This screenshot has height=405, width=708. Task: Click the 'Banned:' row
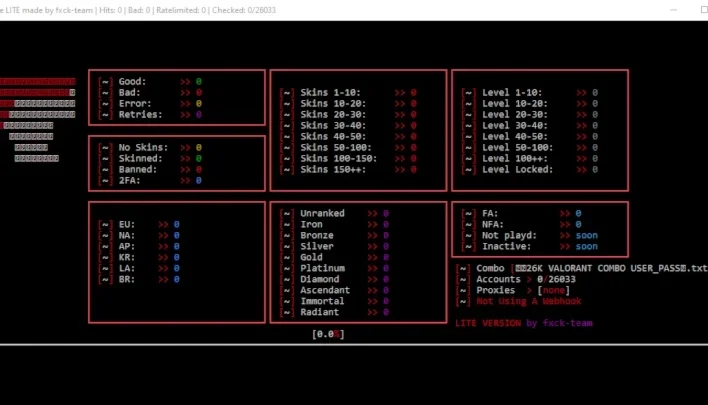150,170
